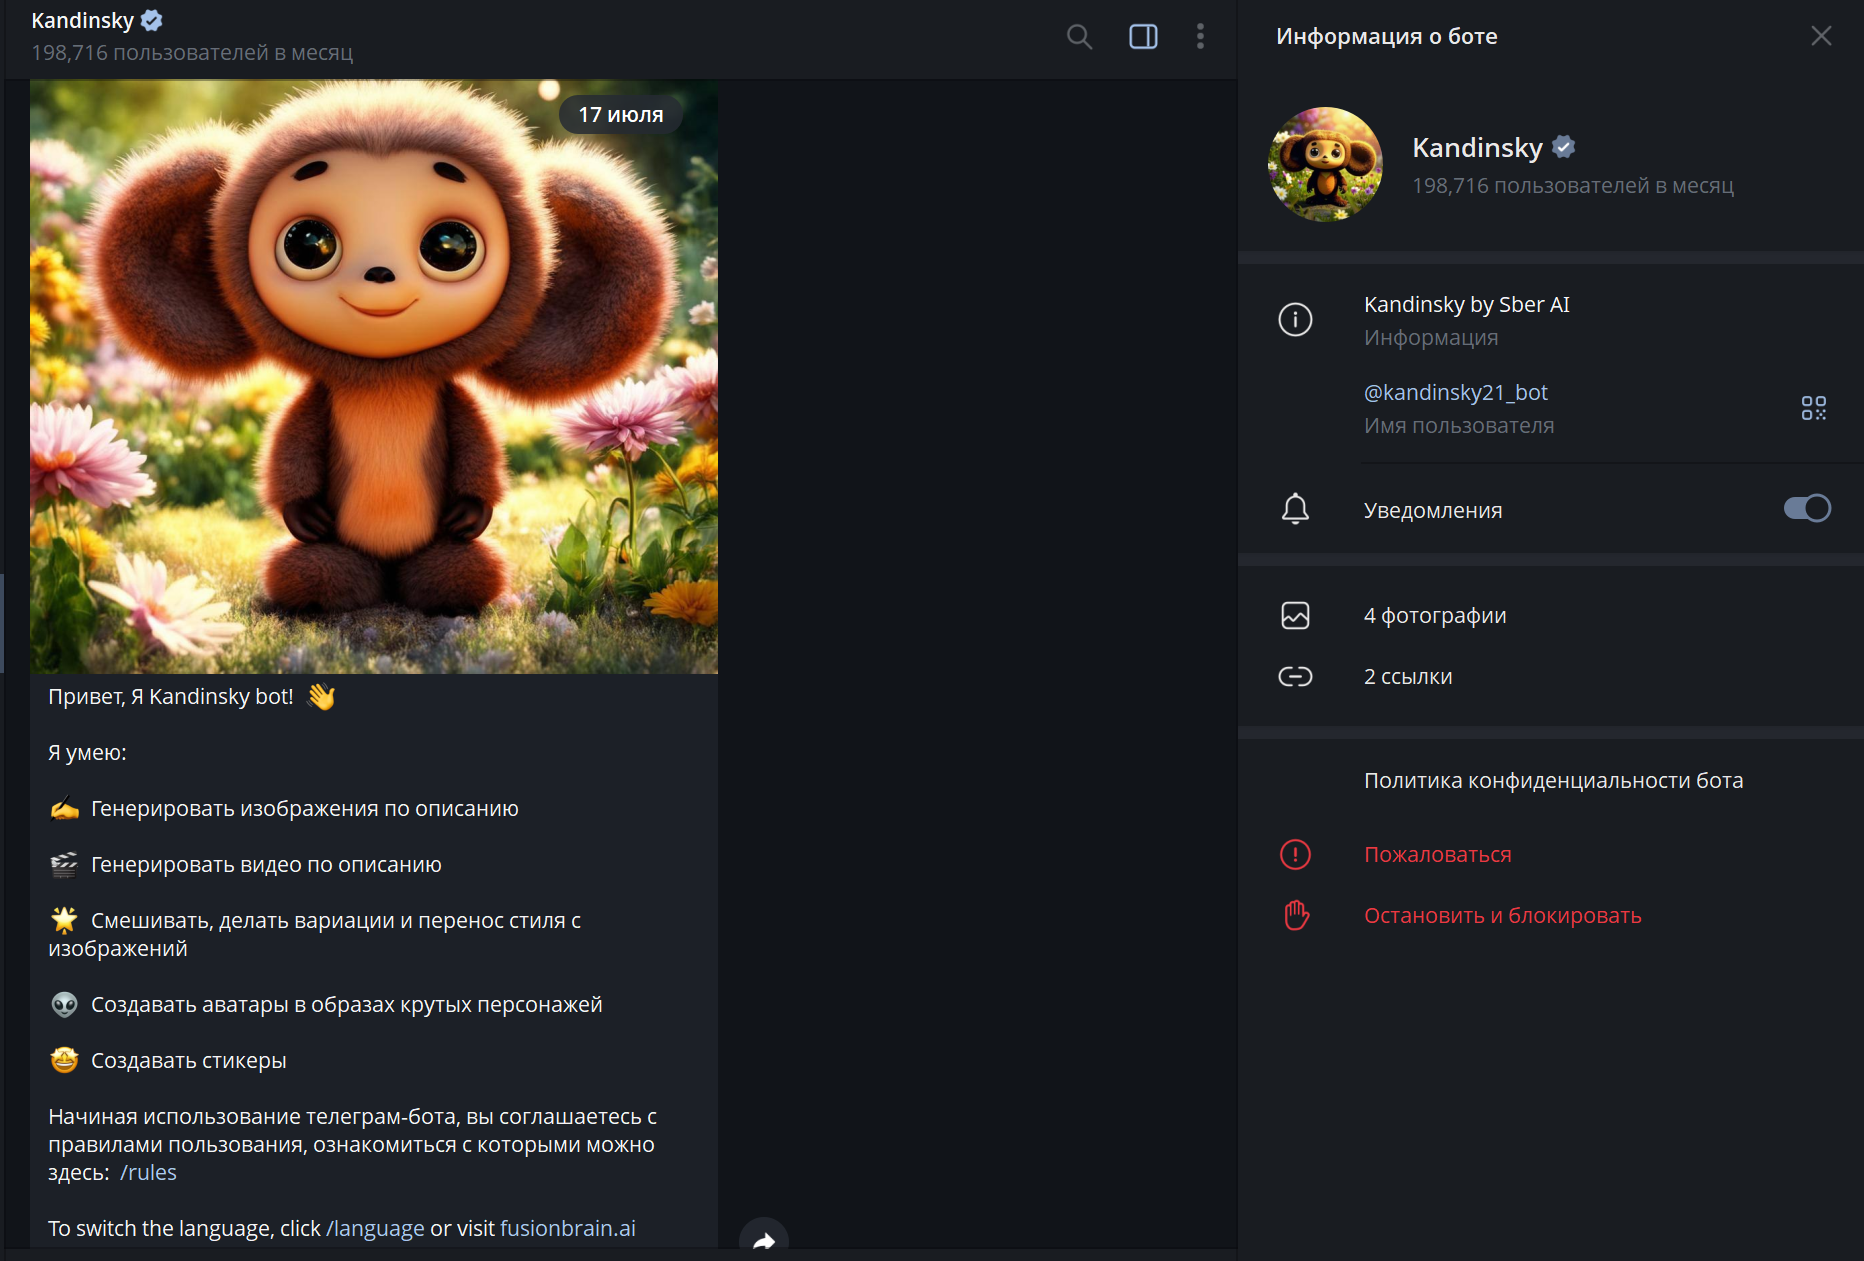Toggle the Уведомления switch
The width and height of the screenshot is (1864, 1261).
pos(1807,508)
